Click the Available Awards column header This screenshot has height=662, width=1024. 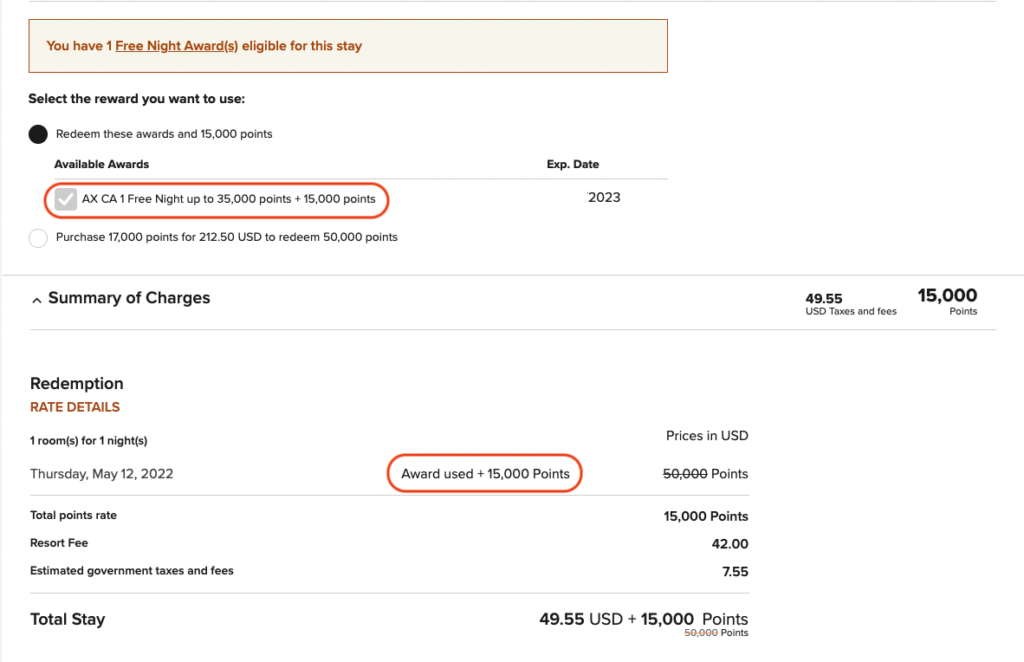pos(102,164)
